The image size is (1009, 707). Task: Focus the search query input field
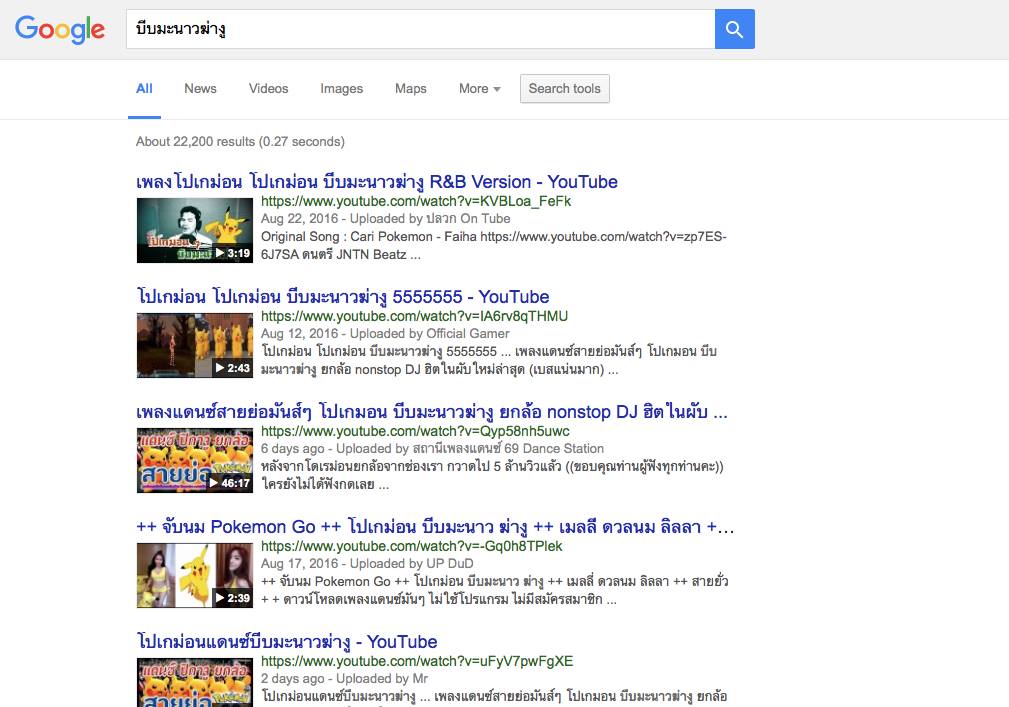point(420,29)
